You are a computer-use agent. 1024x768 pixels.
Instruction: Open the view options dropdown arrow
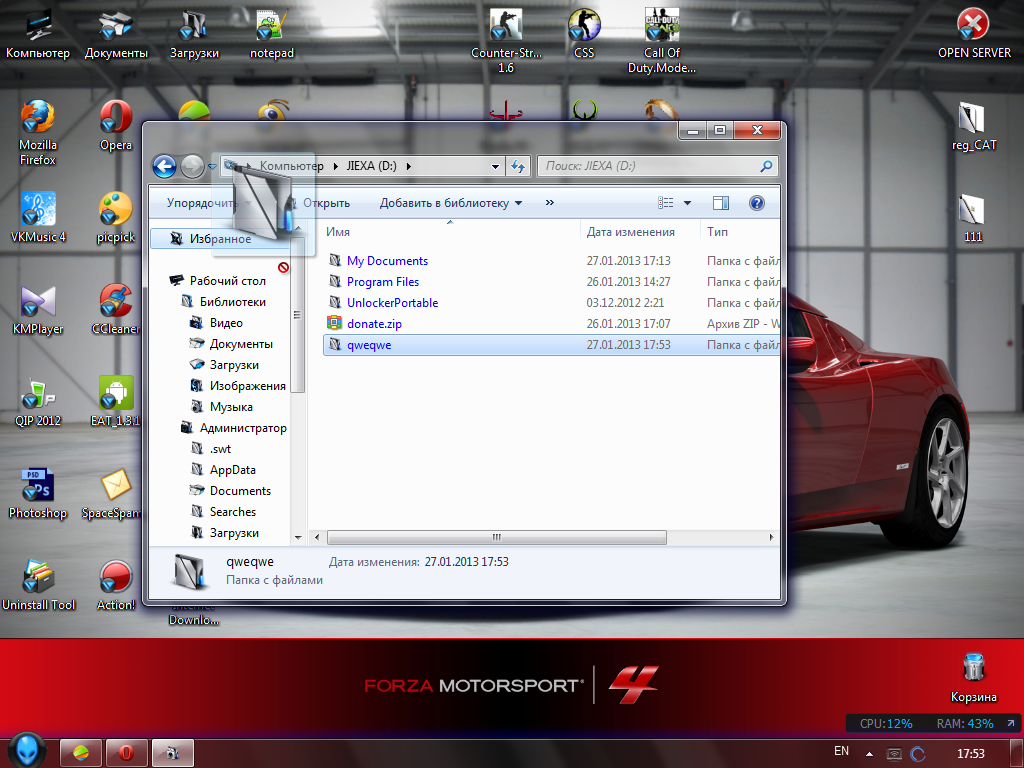coord(687,203)
